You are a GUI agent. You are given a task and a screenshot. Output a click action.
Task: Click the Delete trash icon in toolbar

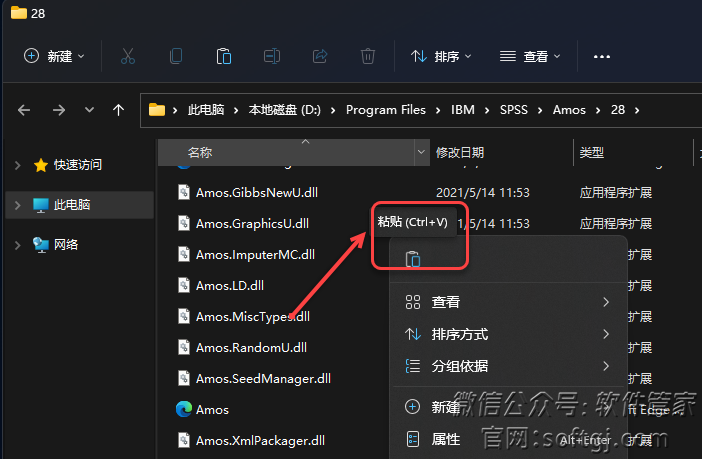tap(368, 56)
